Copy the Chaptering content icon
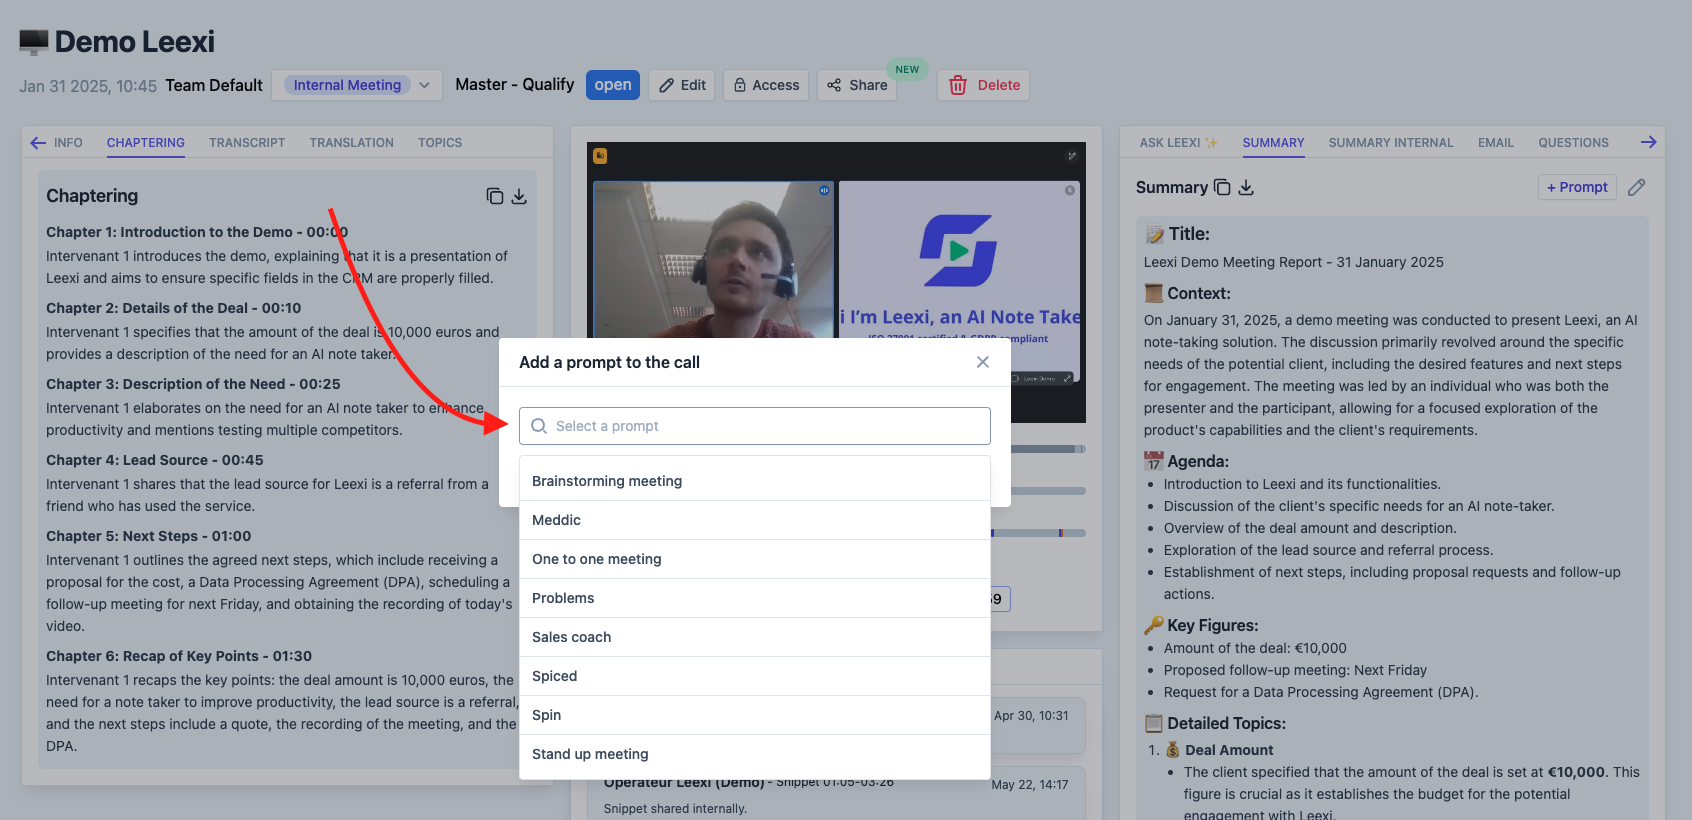The height and width of the screenshot is (820, 1692). pyautogui.click(x=494, y=196)
